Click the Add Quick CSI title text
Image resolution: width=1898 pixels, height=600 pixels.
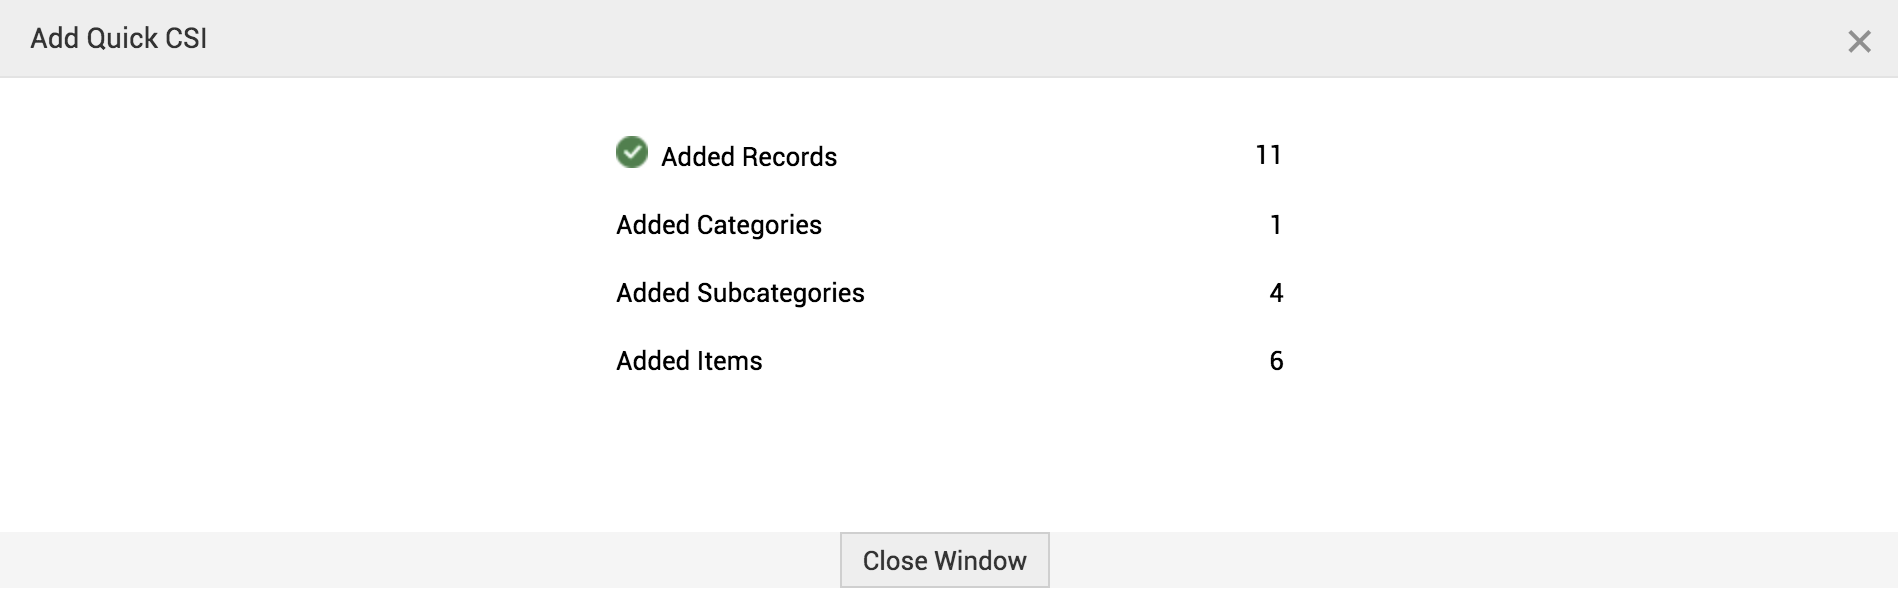[119, 38]
